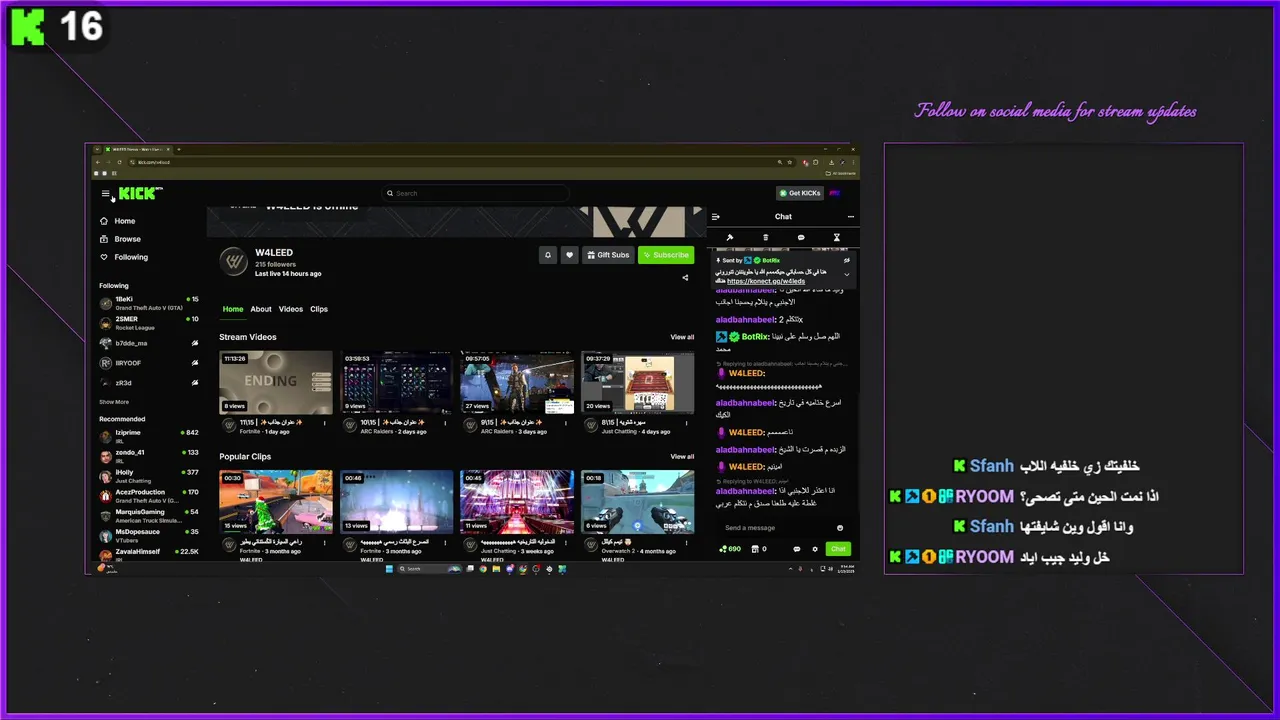1280x720 pixels.
Task: Open the W4LEED channel avatar
Action: (x=233, y=261)
